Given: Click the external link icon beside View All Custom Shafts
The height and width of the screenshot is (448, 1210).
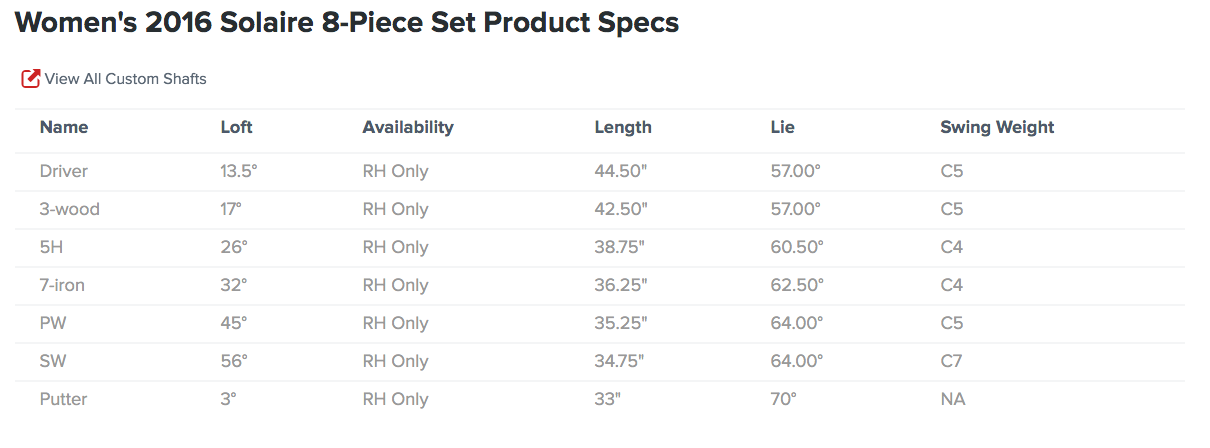Looking at the screenshot, I should (x=31, y=78).
